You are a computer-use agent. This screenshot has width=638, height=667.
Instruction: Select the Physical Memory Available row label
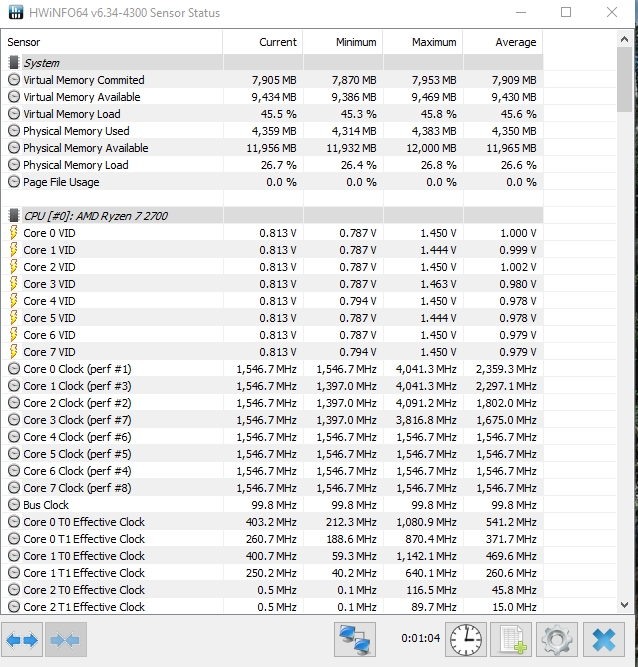click(85, 148)
